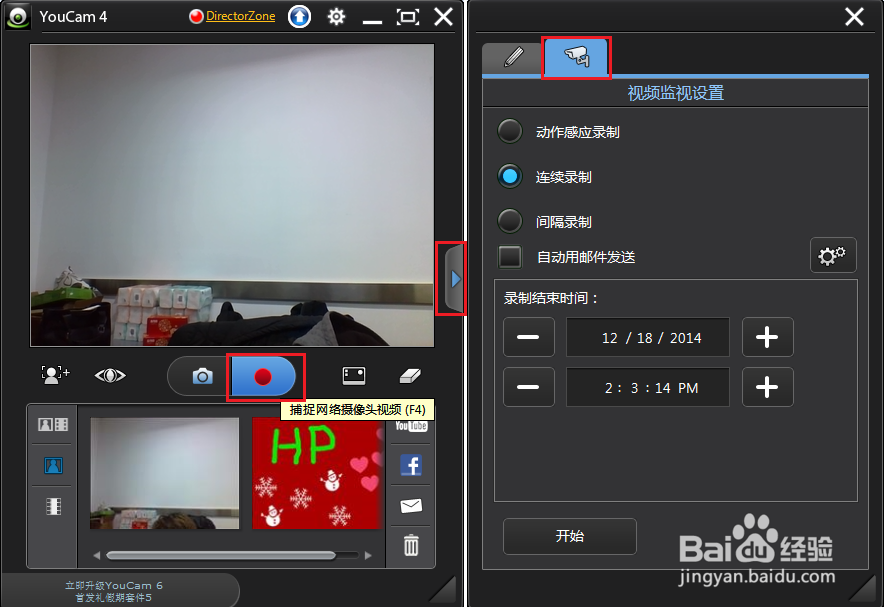Collapse the side panel with blue arrow
The width and height of the screenshot is (885, 607).
[x=454, y=278]
